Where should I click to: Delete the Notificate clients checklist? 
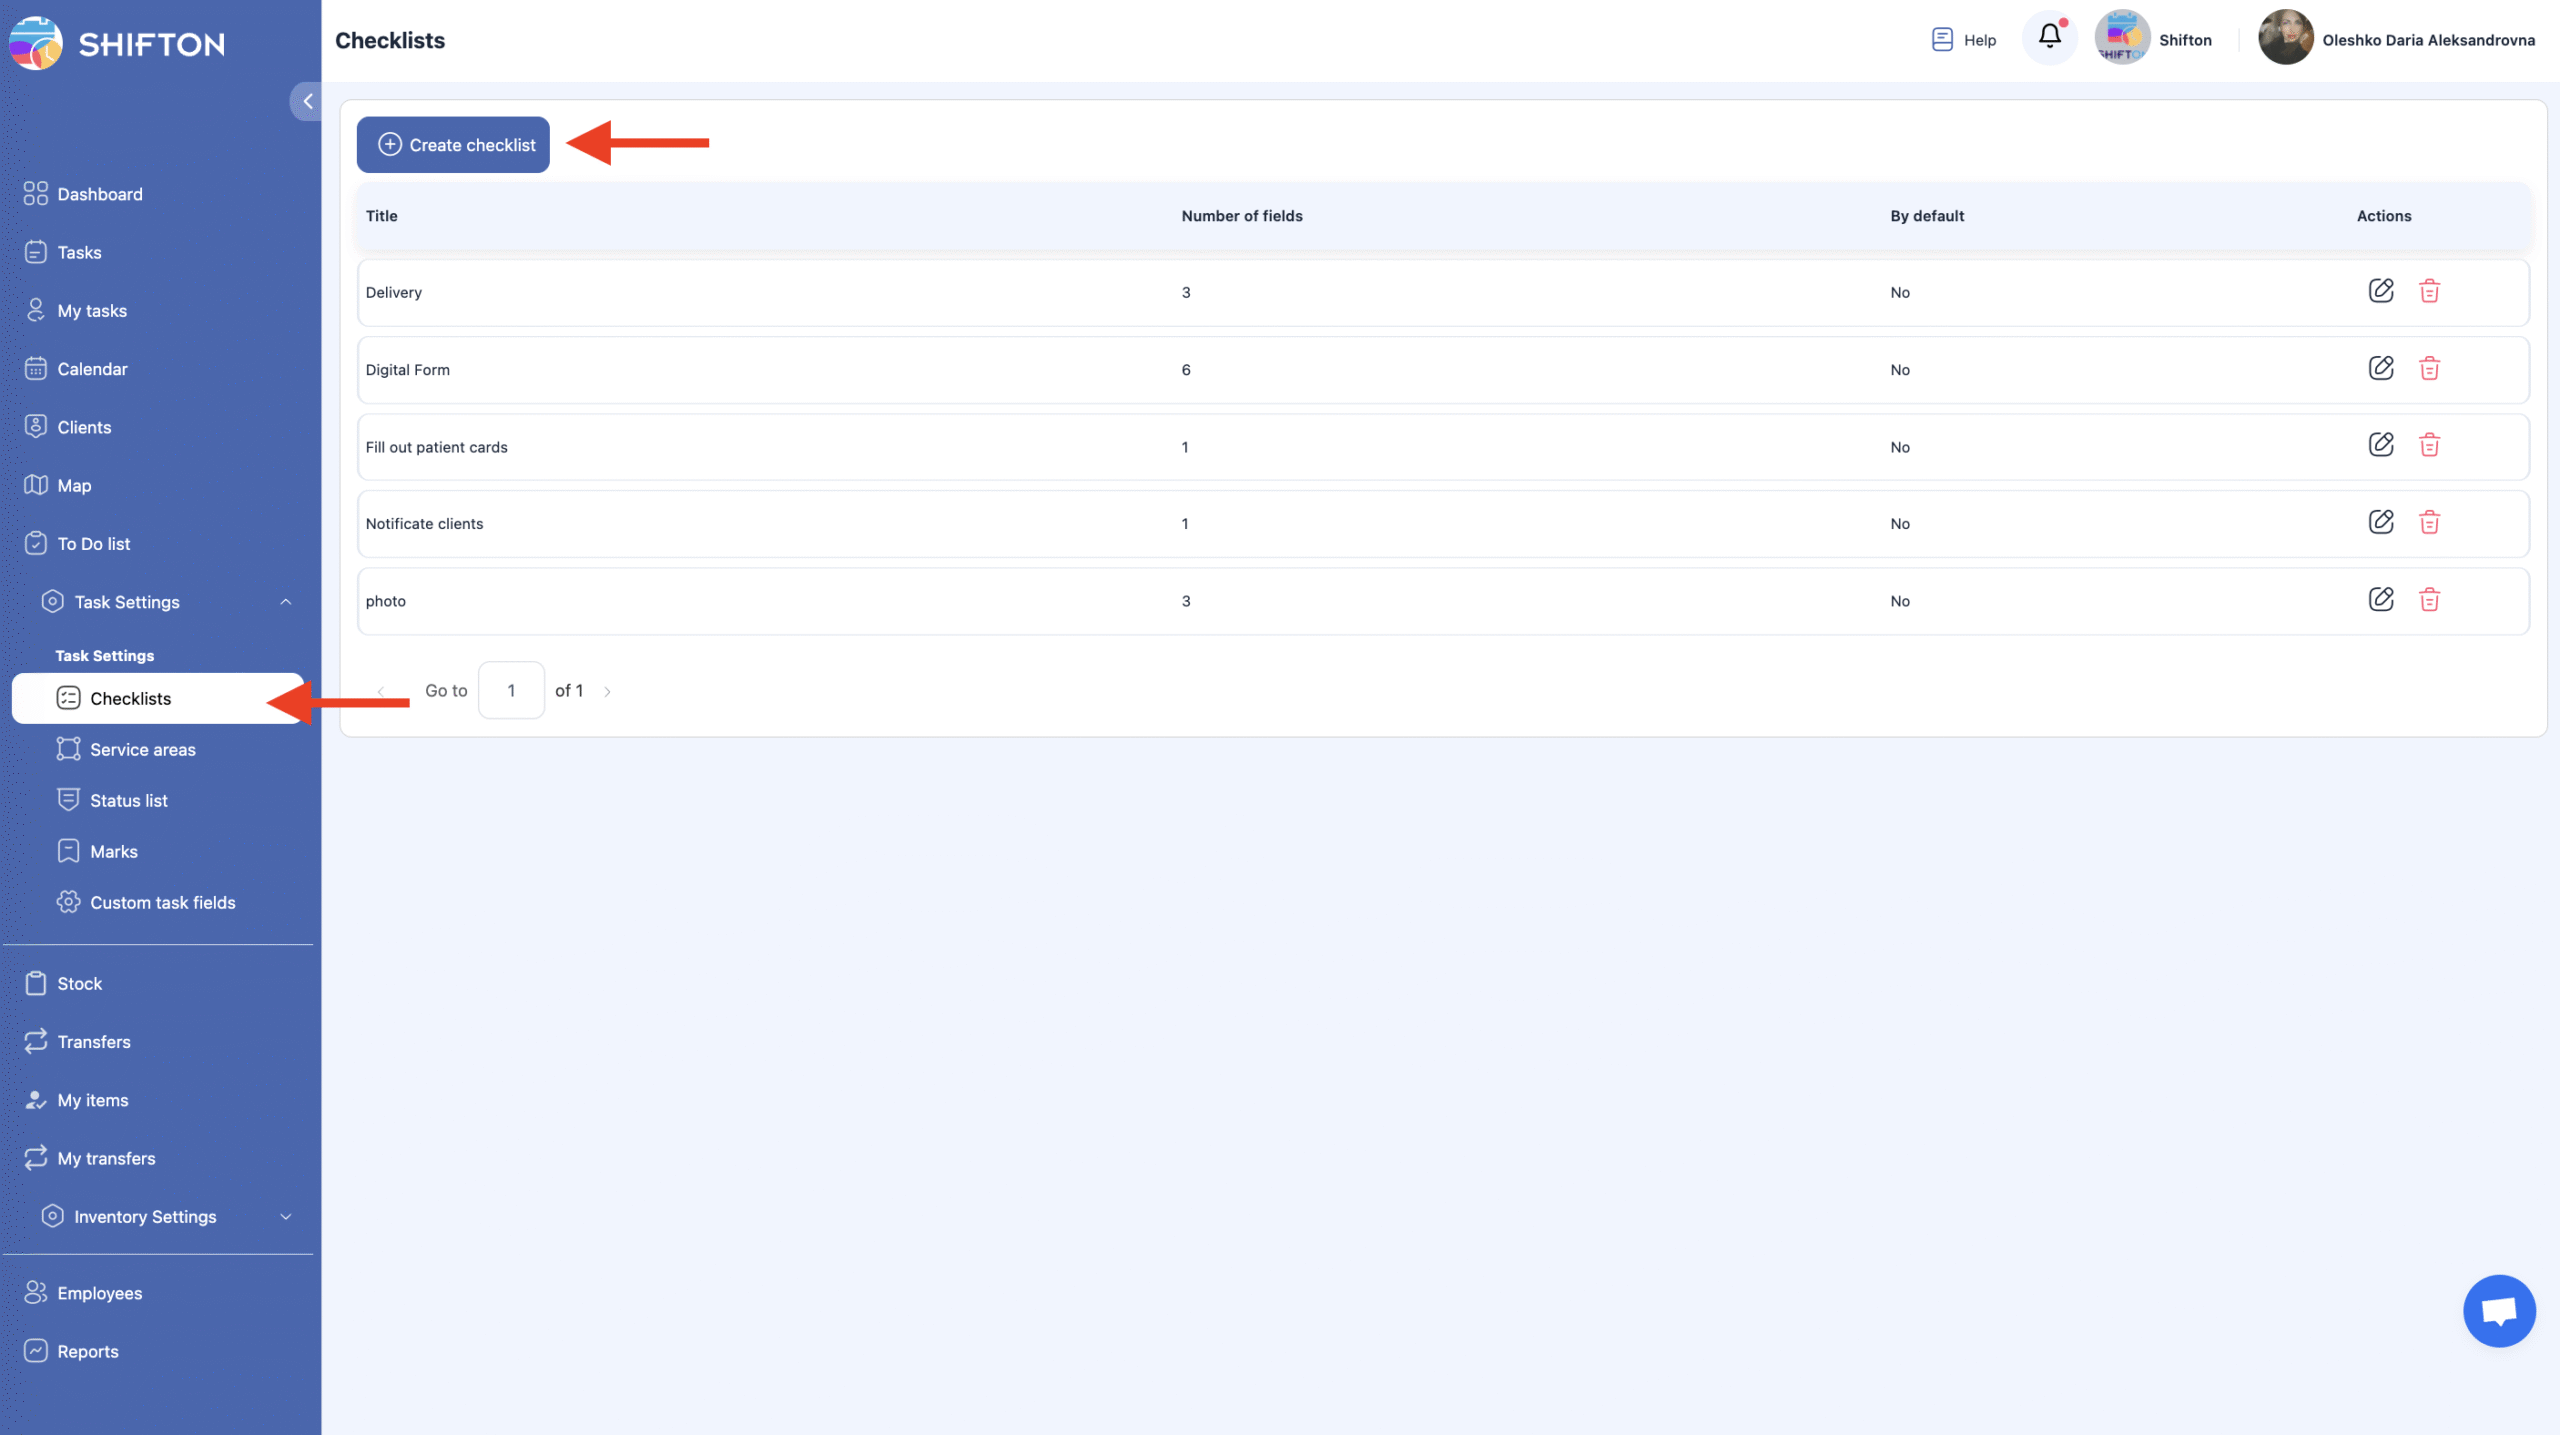(2429, 522)
